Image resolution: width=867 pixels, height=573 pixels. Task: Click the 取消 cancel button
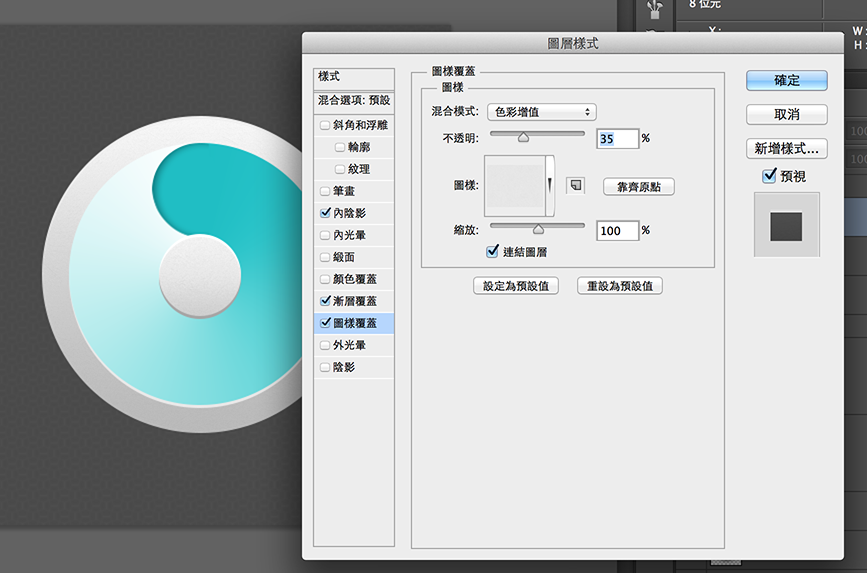[787, 114]
